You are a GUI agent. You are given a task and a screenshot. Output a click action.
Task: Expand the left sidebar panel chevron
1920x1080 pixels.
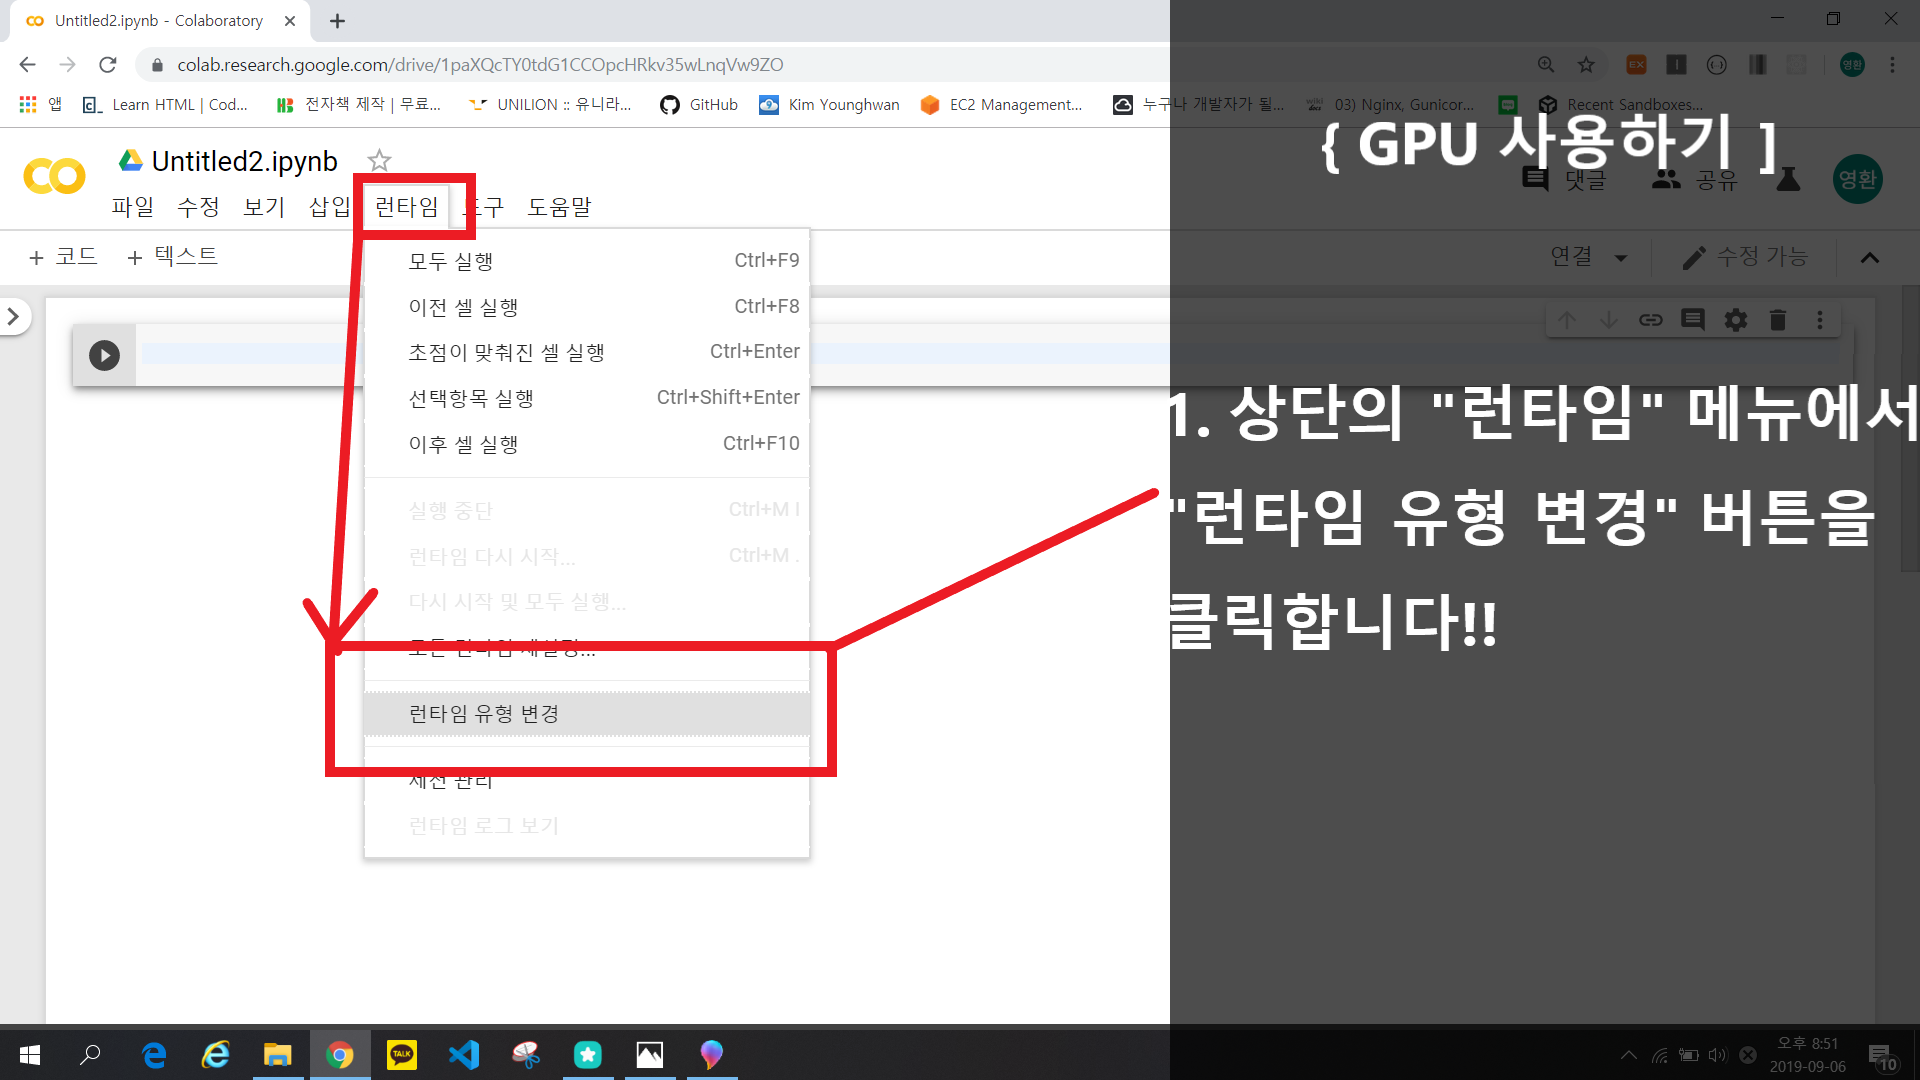coord(14,317)
